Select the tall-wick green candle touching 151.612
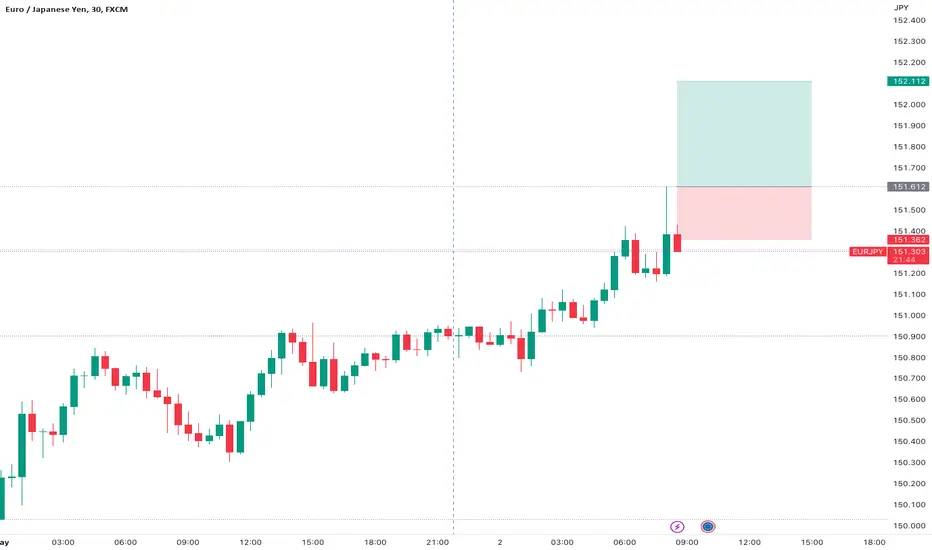 [x=666, y=232]
